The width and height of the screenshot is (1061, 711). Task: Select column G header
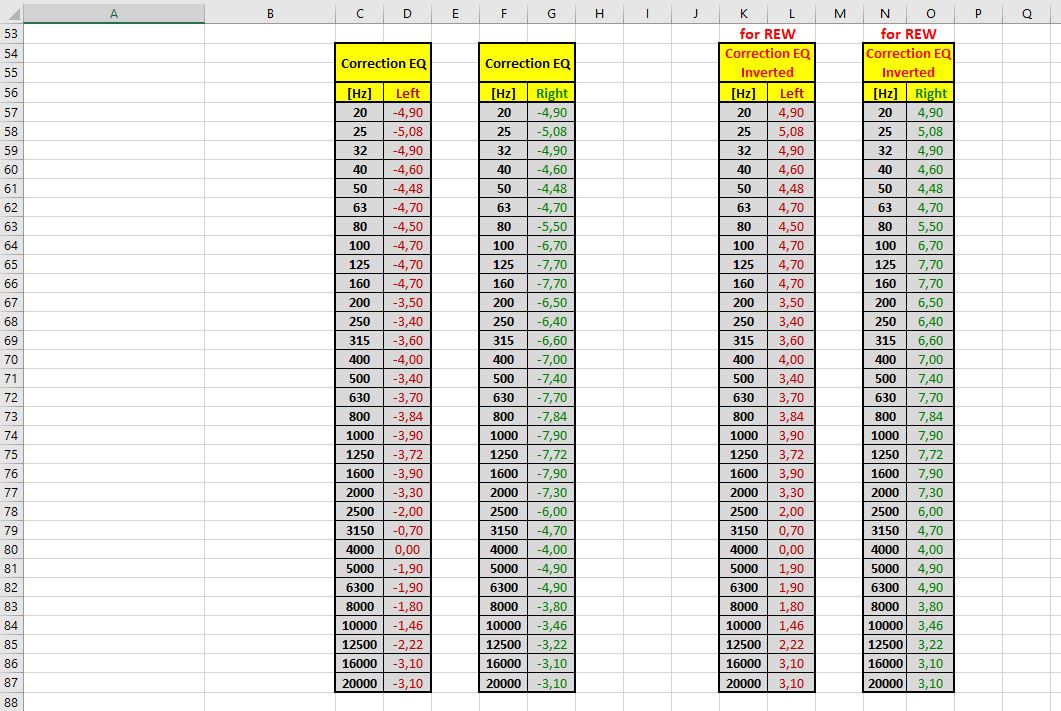coord(551,13)
